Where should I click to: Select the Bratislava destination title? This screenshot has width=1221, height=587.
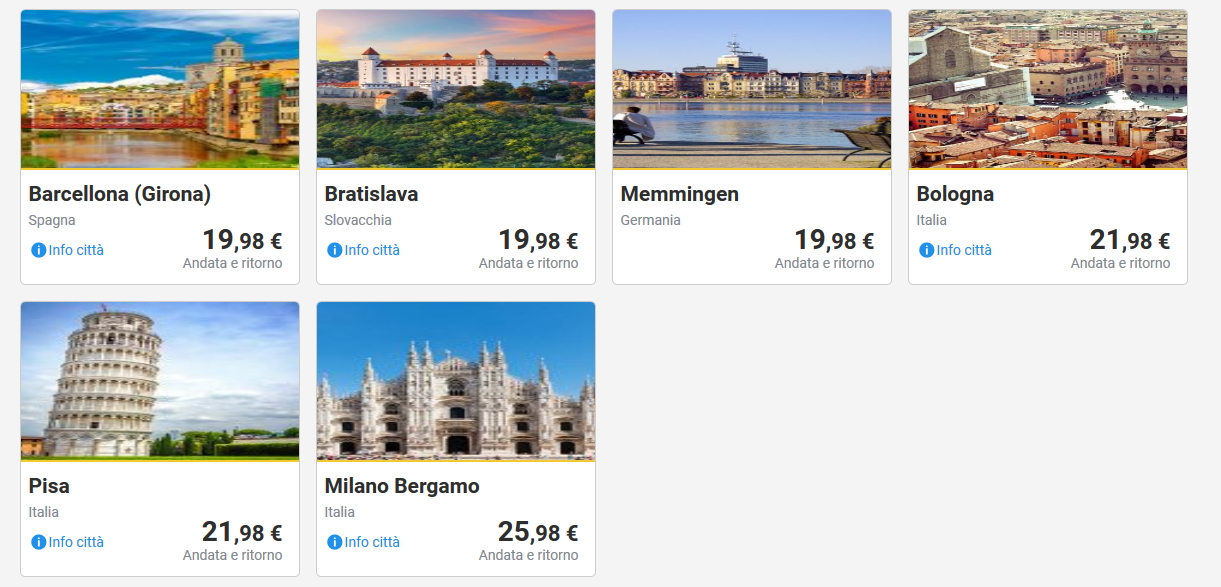371,194
